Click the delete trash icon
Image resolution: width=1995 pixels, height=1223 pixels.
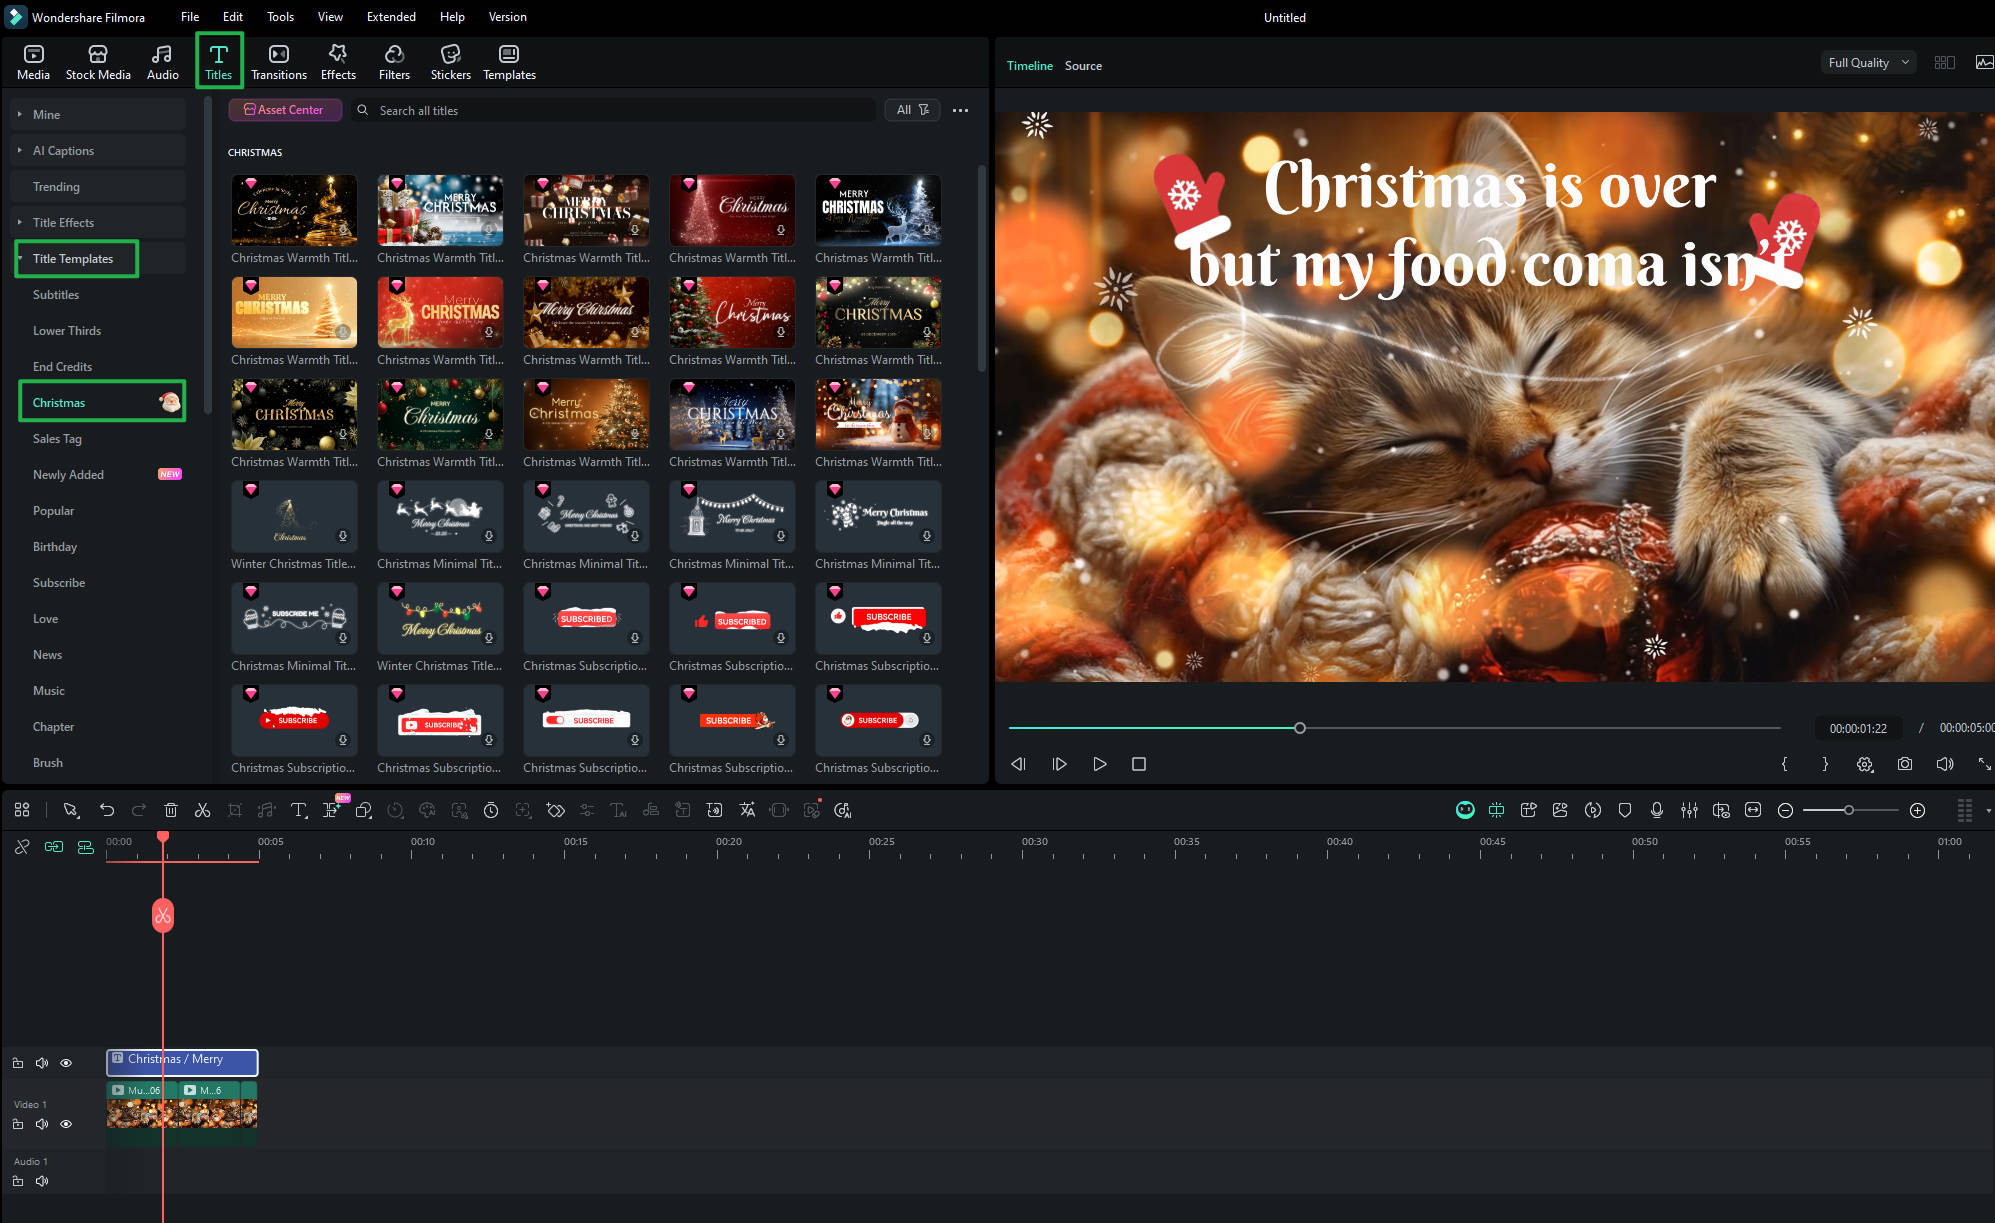pyautogui.click(x=171, y=810)
